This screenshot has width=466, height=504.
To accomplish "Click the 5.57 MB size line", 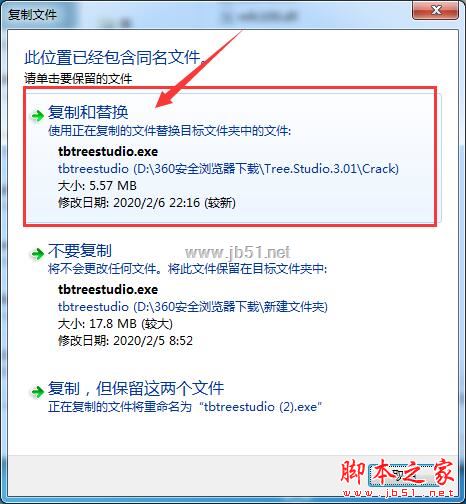I will (97, 186).
